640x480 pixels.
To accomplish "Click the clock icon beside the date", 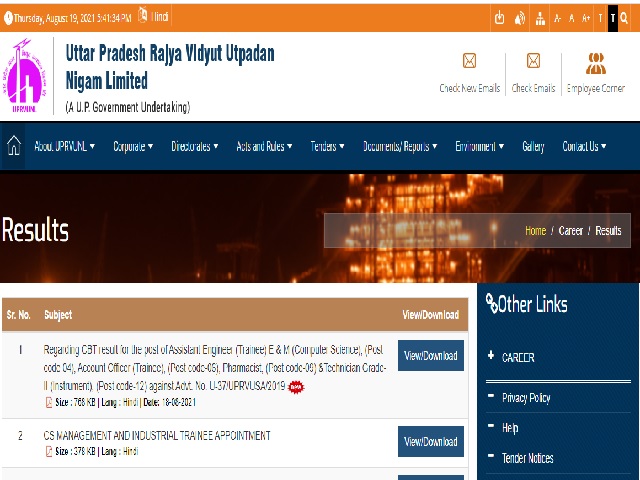I will click(x=8, y=18).
